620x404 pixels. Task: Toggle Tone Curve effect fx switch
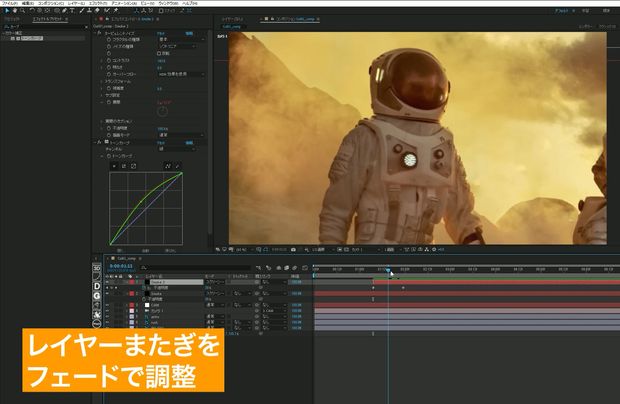click(x=99, y=142)
